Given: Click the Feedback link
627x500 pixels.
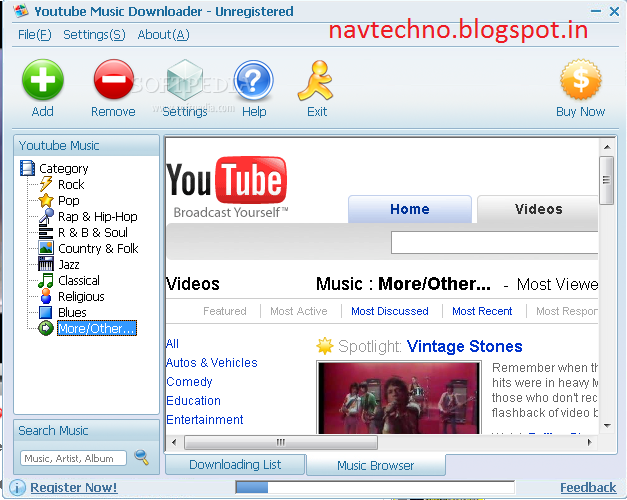Looking at the screenshot, I should (x=588, y=488).
